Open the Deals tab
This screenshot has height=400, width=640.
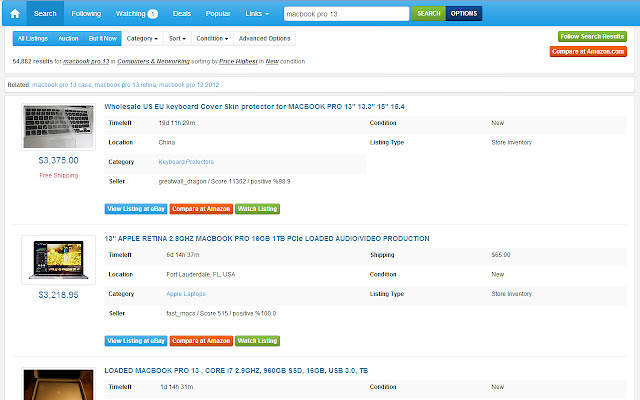click(x=182, y=13)
